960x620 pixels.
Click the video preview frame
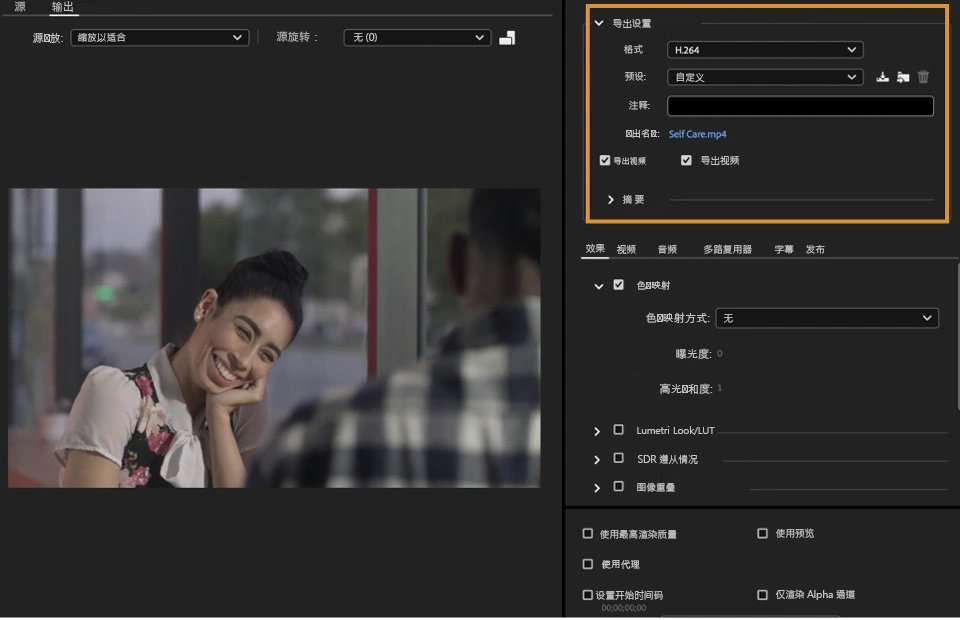[x=274, y=338]
